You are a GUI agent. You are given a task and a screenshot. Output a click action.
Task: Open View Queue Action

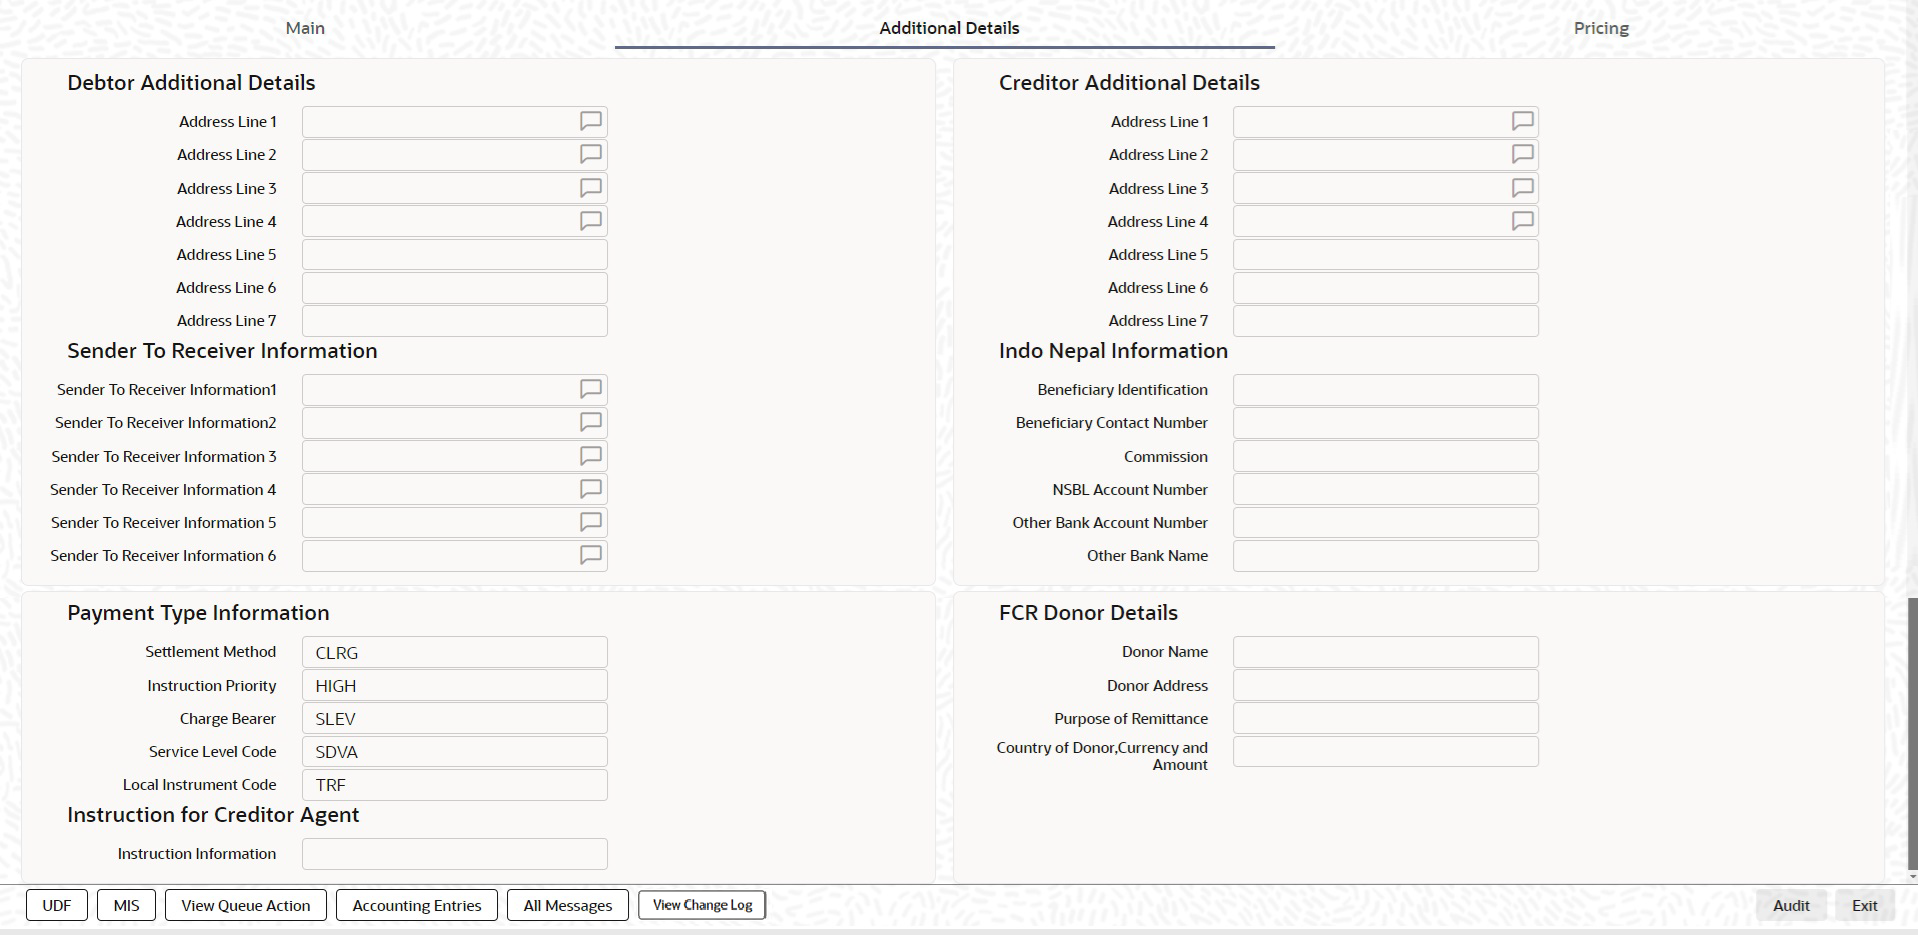(x=246, y=905)
